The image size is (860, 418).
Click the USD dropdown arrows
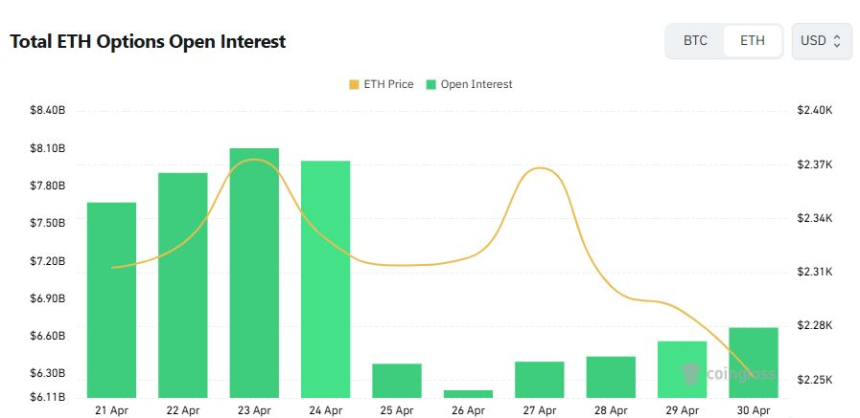point(837,42)
